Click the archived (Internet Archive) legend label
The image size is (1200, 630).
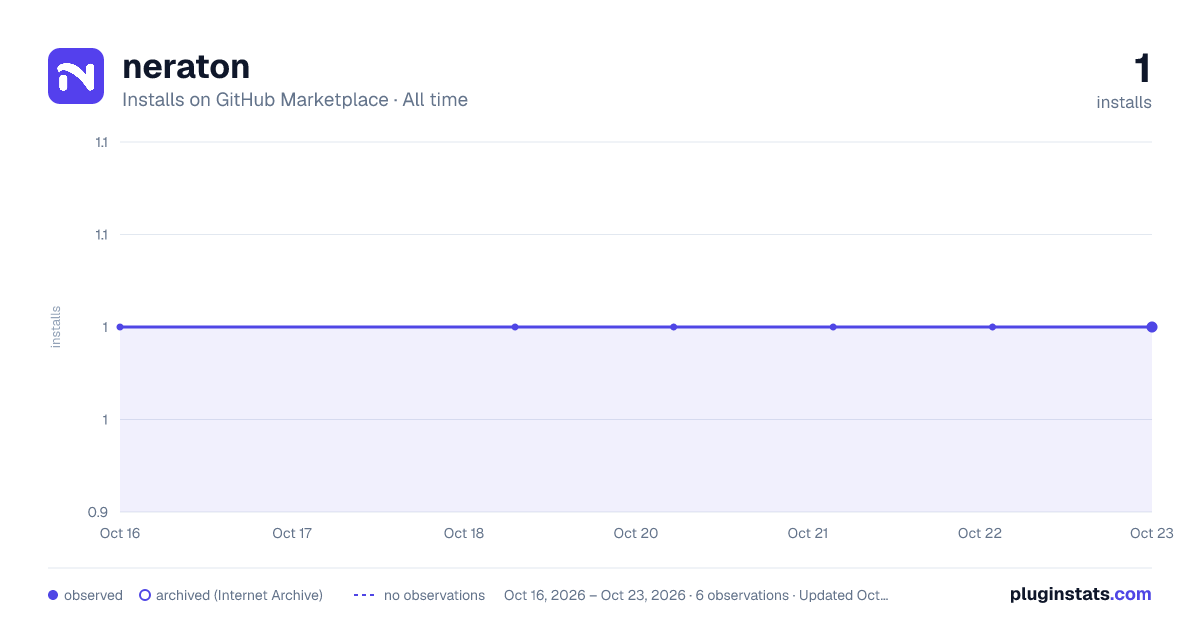click(239, 595)
